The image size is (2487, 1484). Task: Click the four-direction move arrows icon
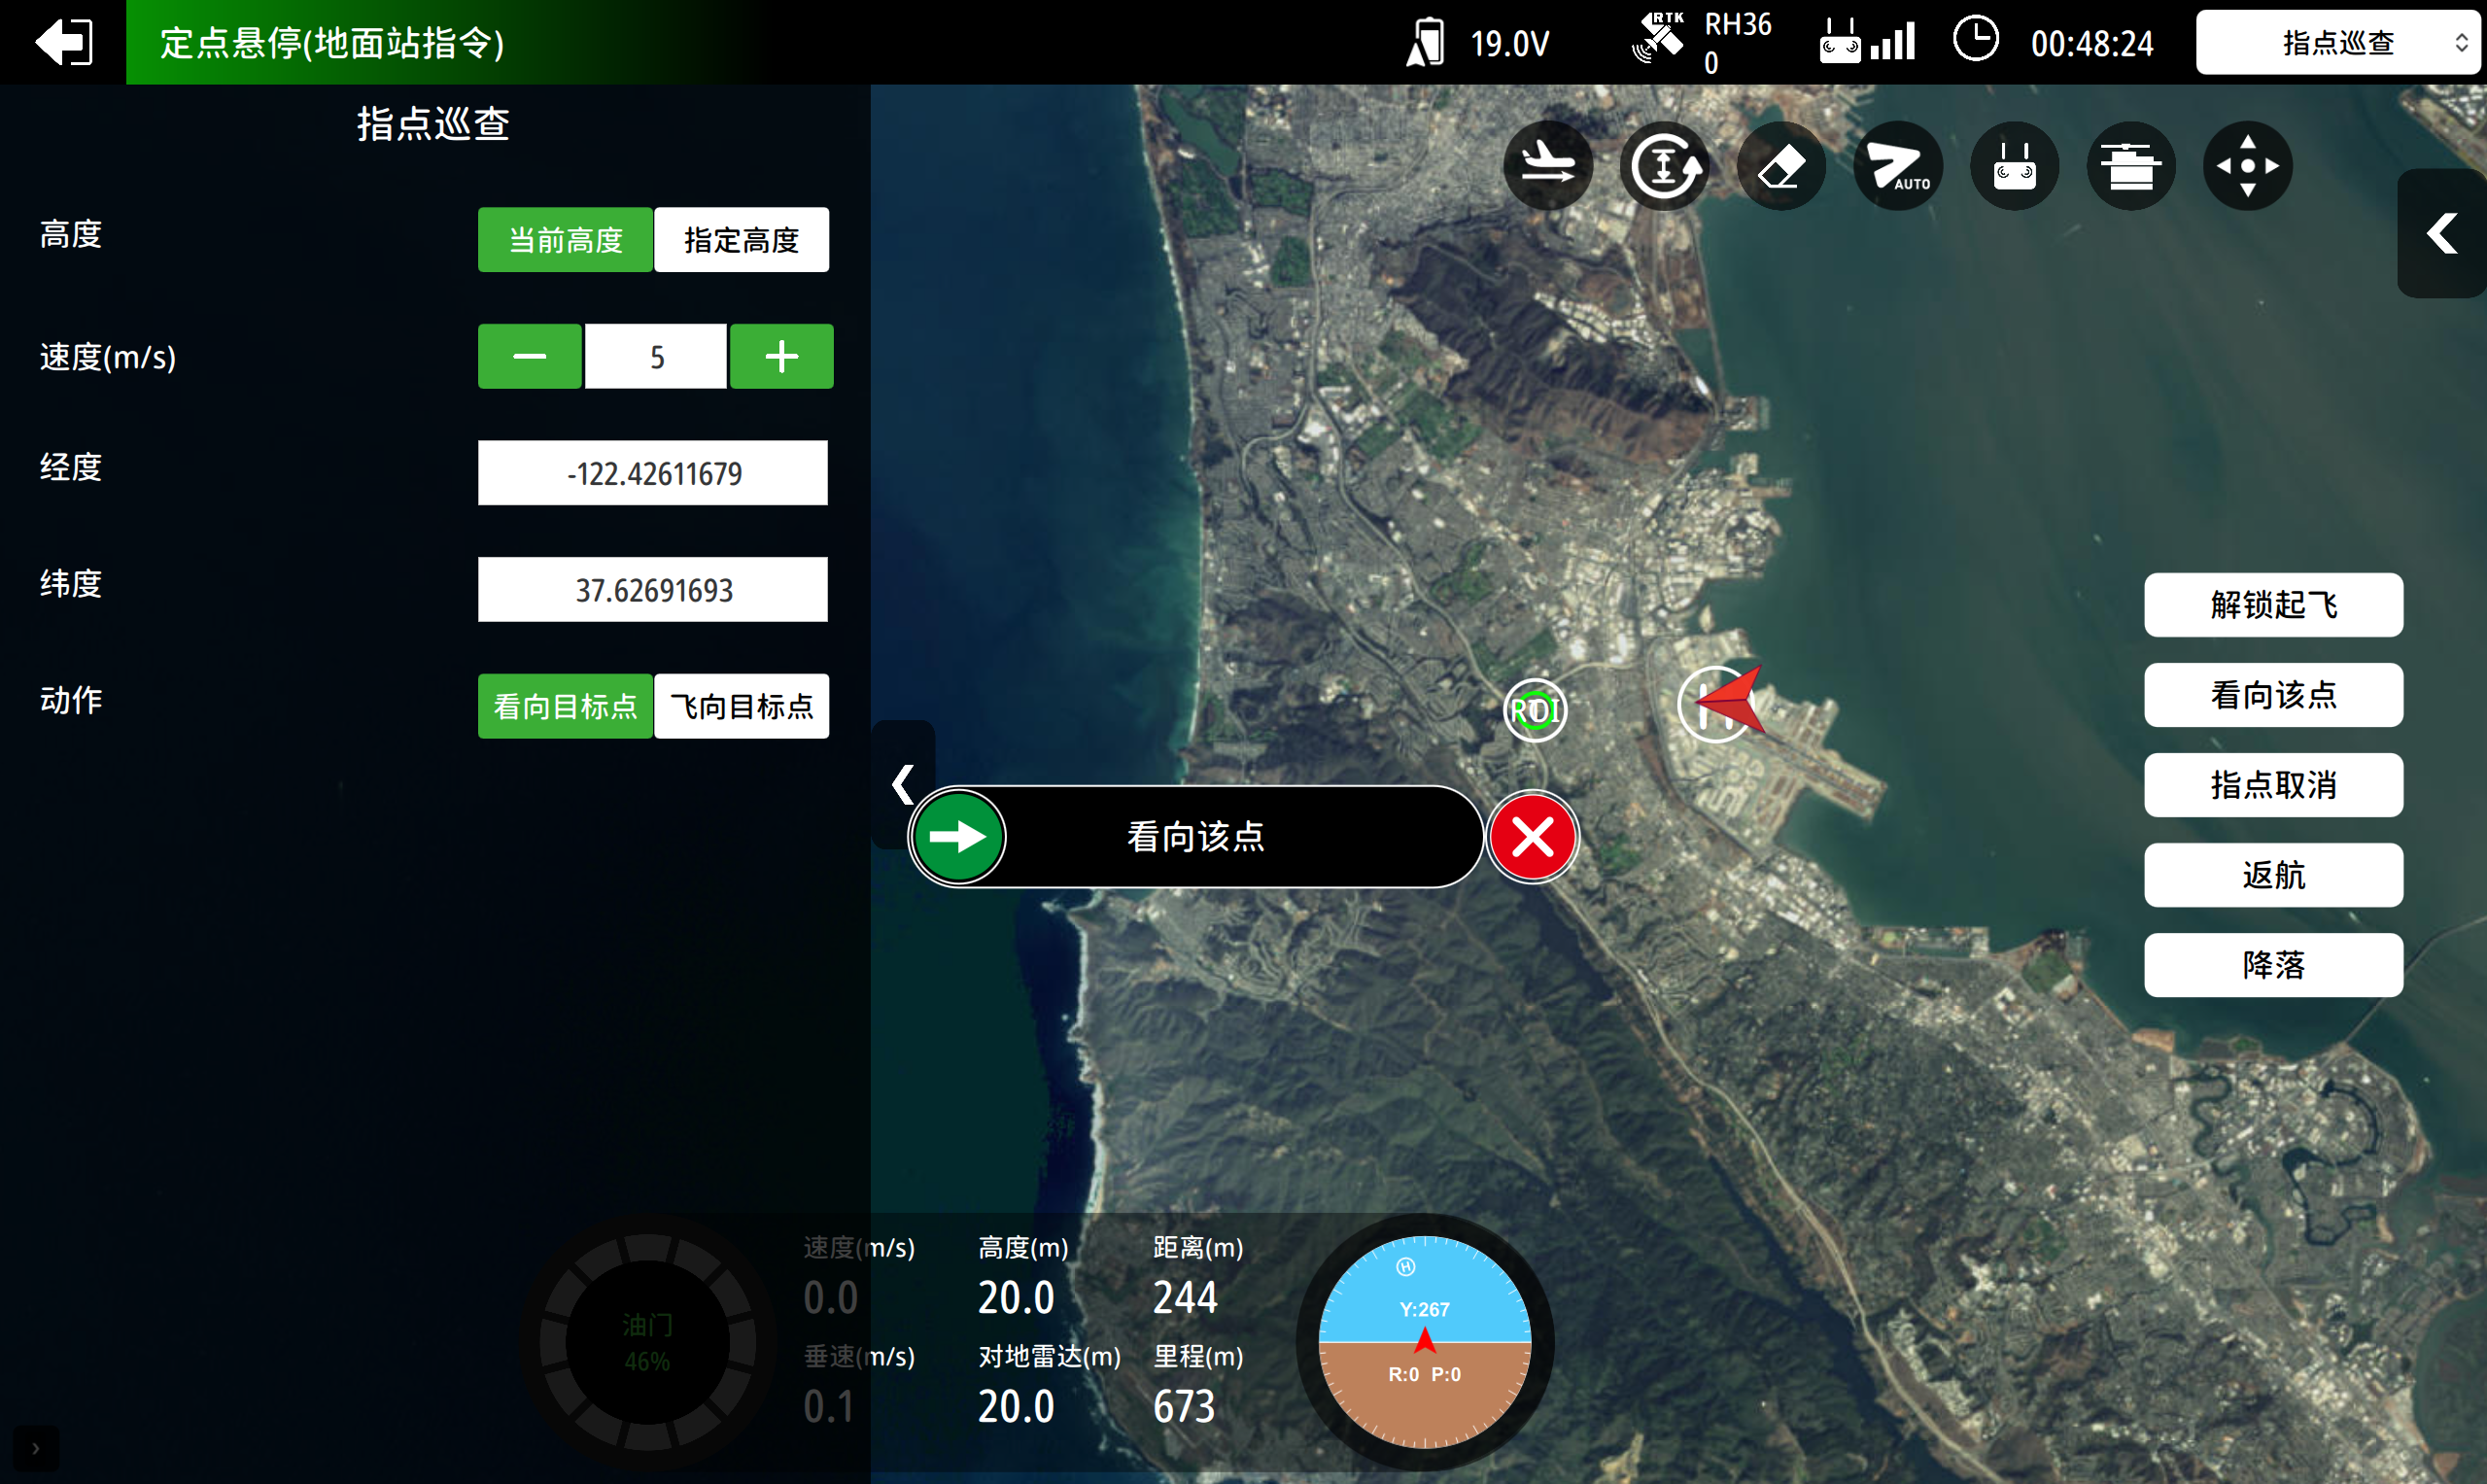pos(2247,165)
